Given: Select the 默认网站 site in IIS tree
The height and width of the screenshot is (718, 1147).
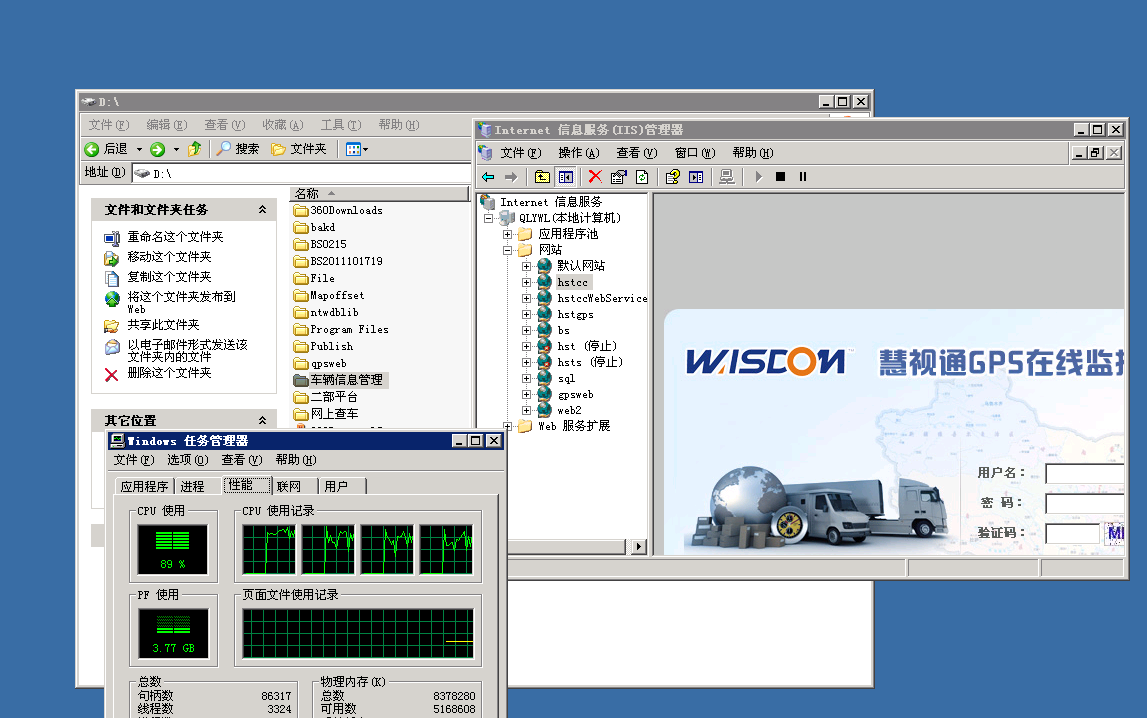Looking at the screenshot, I should click(x=581, y=265).
